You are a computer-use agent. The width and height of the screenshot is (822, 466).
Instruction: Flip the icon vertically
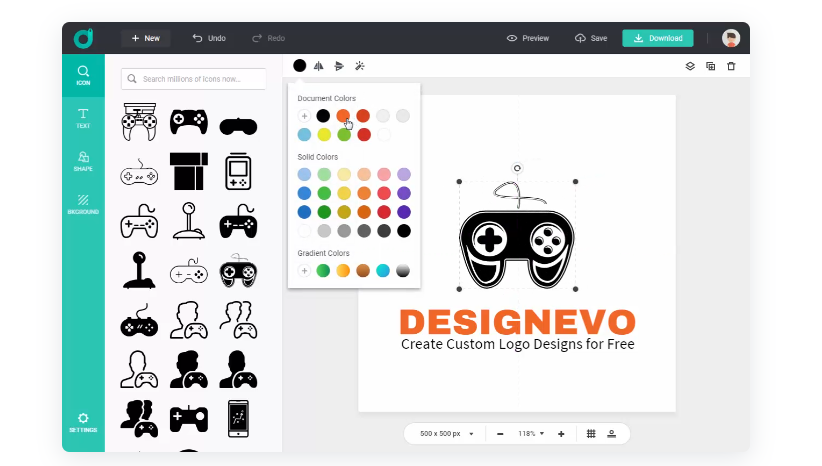(x=339, y=66)
